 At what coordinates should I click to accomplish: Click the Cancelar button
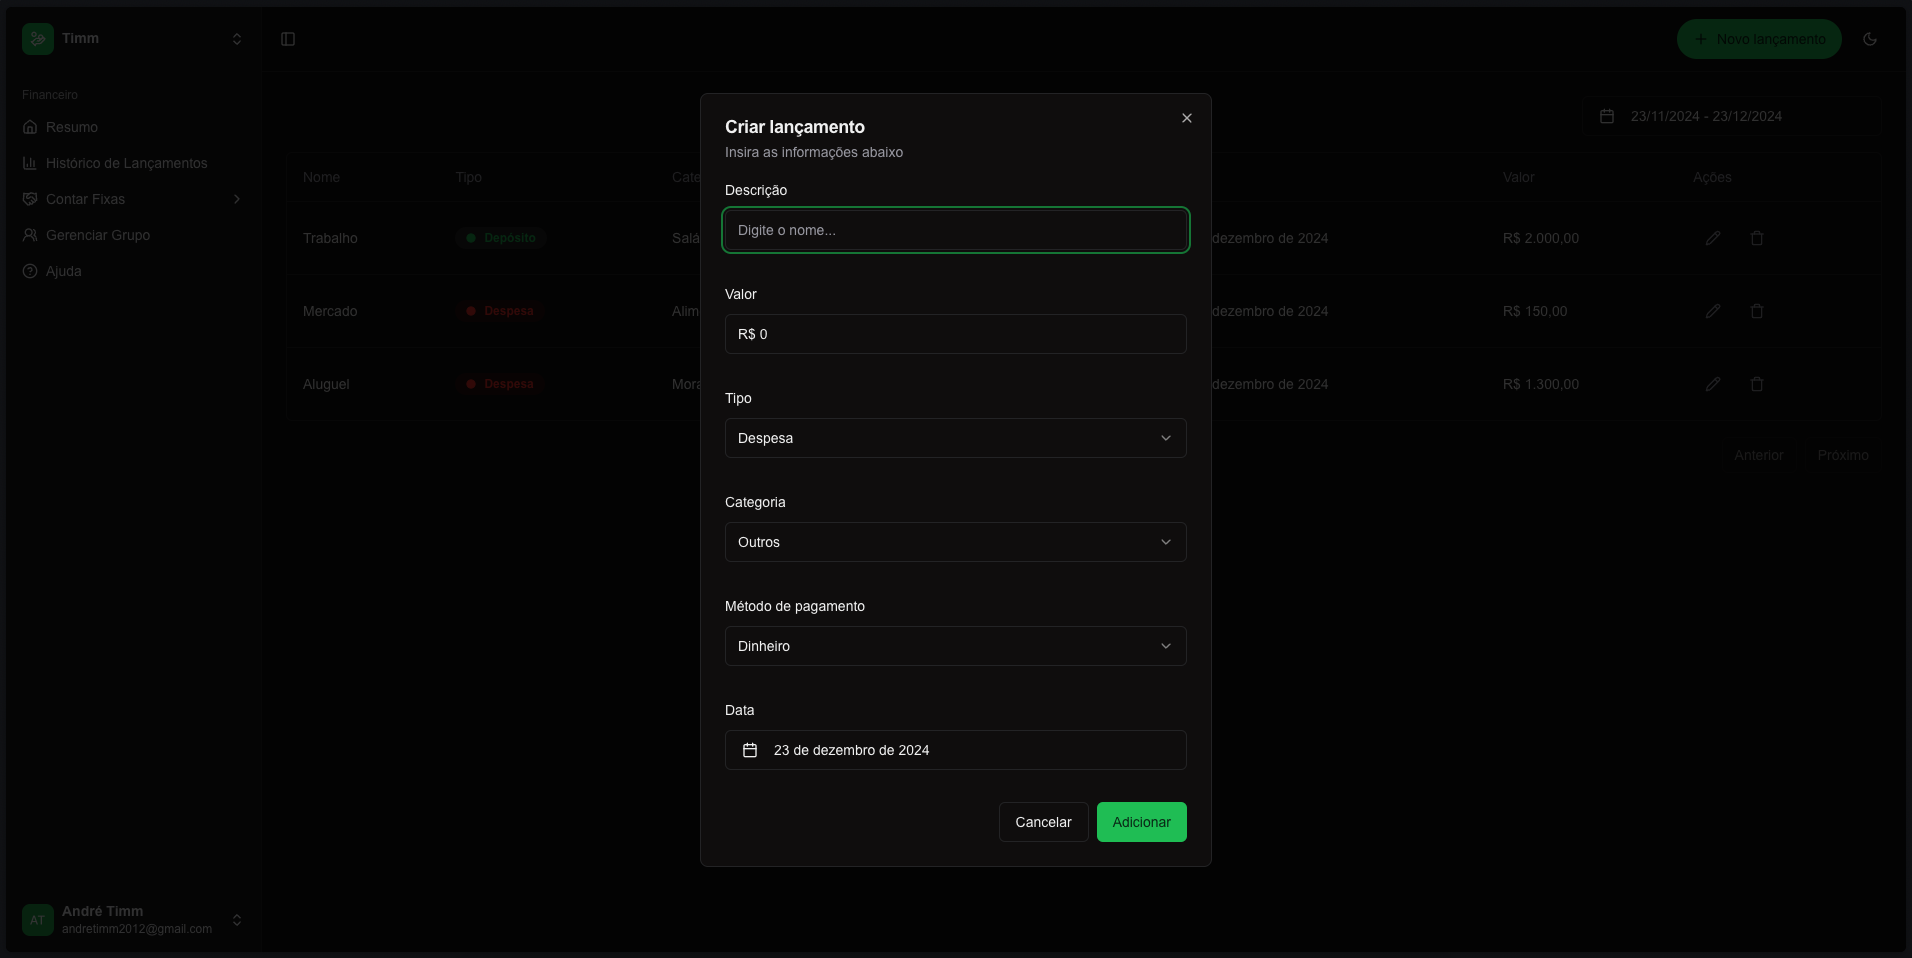click(x=1043, y=822)
